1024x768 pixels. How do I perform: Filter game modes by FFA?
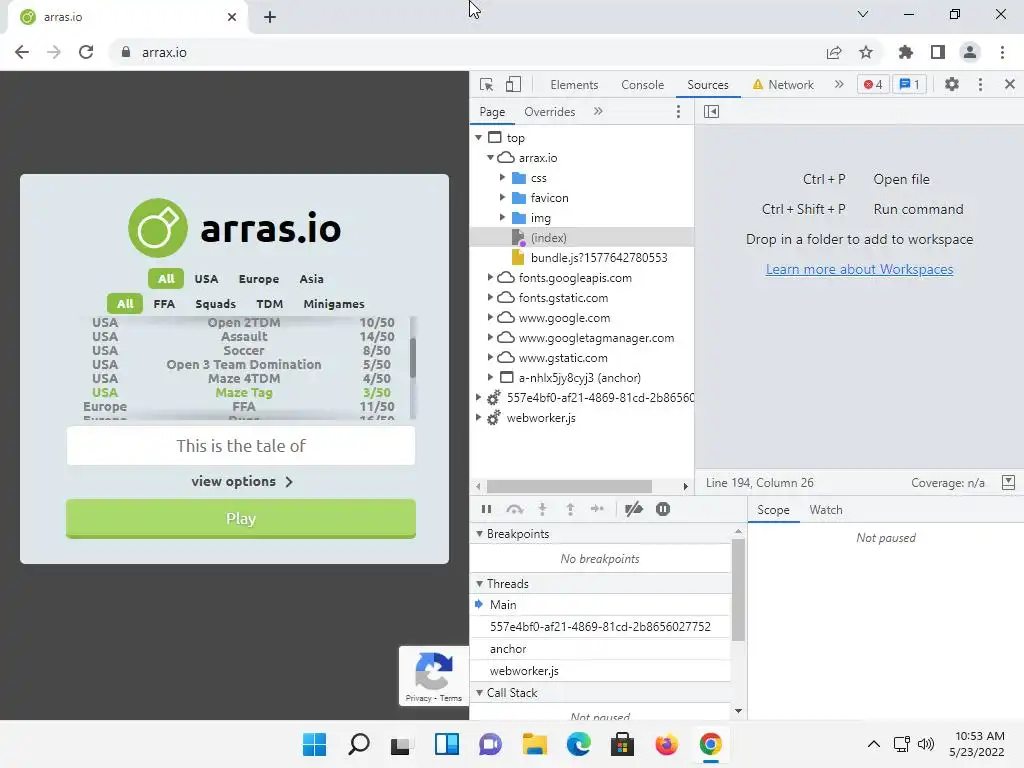click(x=164, y=304)
